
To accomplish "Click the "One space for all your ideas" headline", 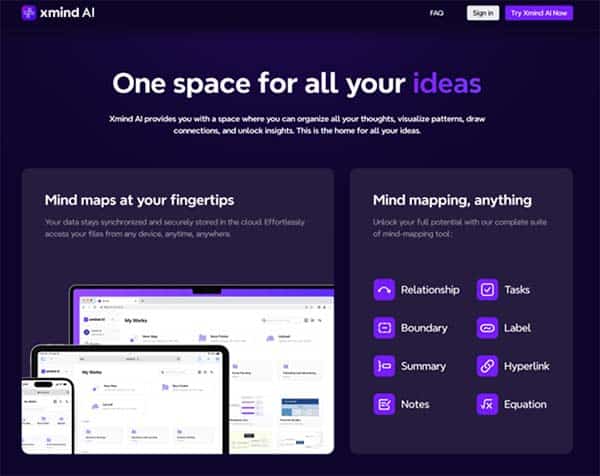I will (297, 84).
